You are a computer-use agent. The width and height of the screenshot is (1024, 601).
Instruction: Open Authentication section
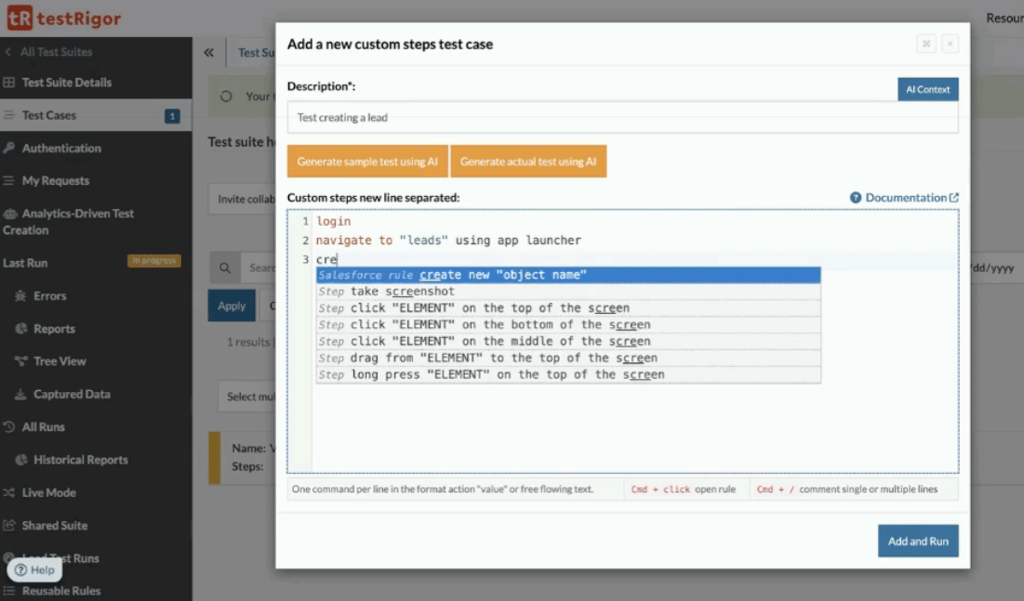[x=61, y=148]
